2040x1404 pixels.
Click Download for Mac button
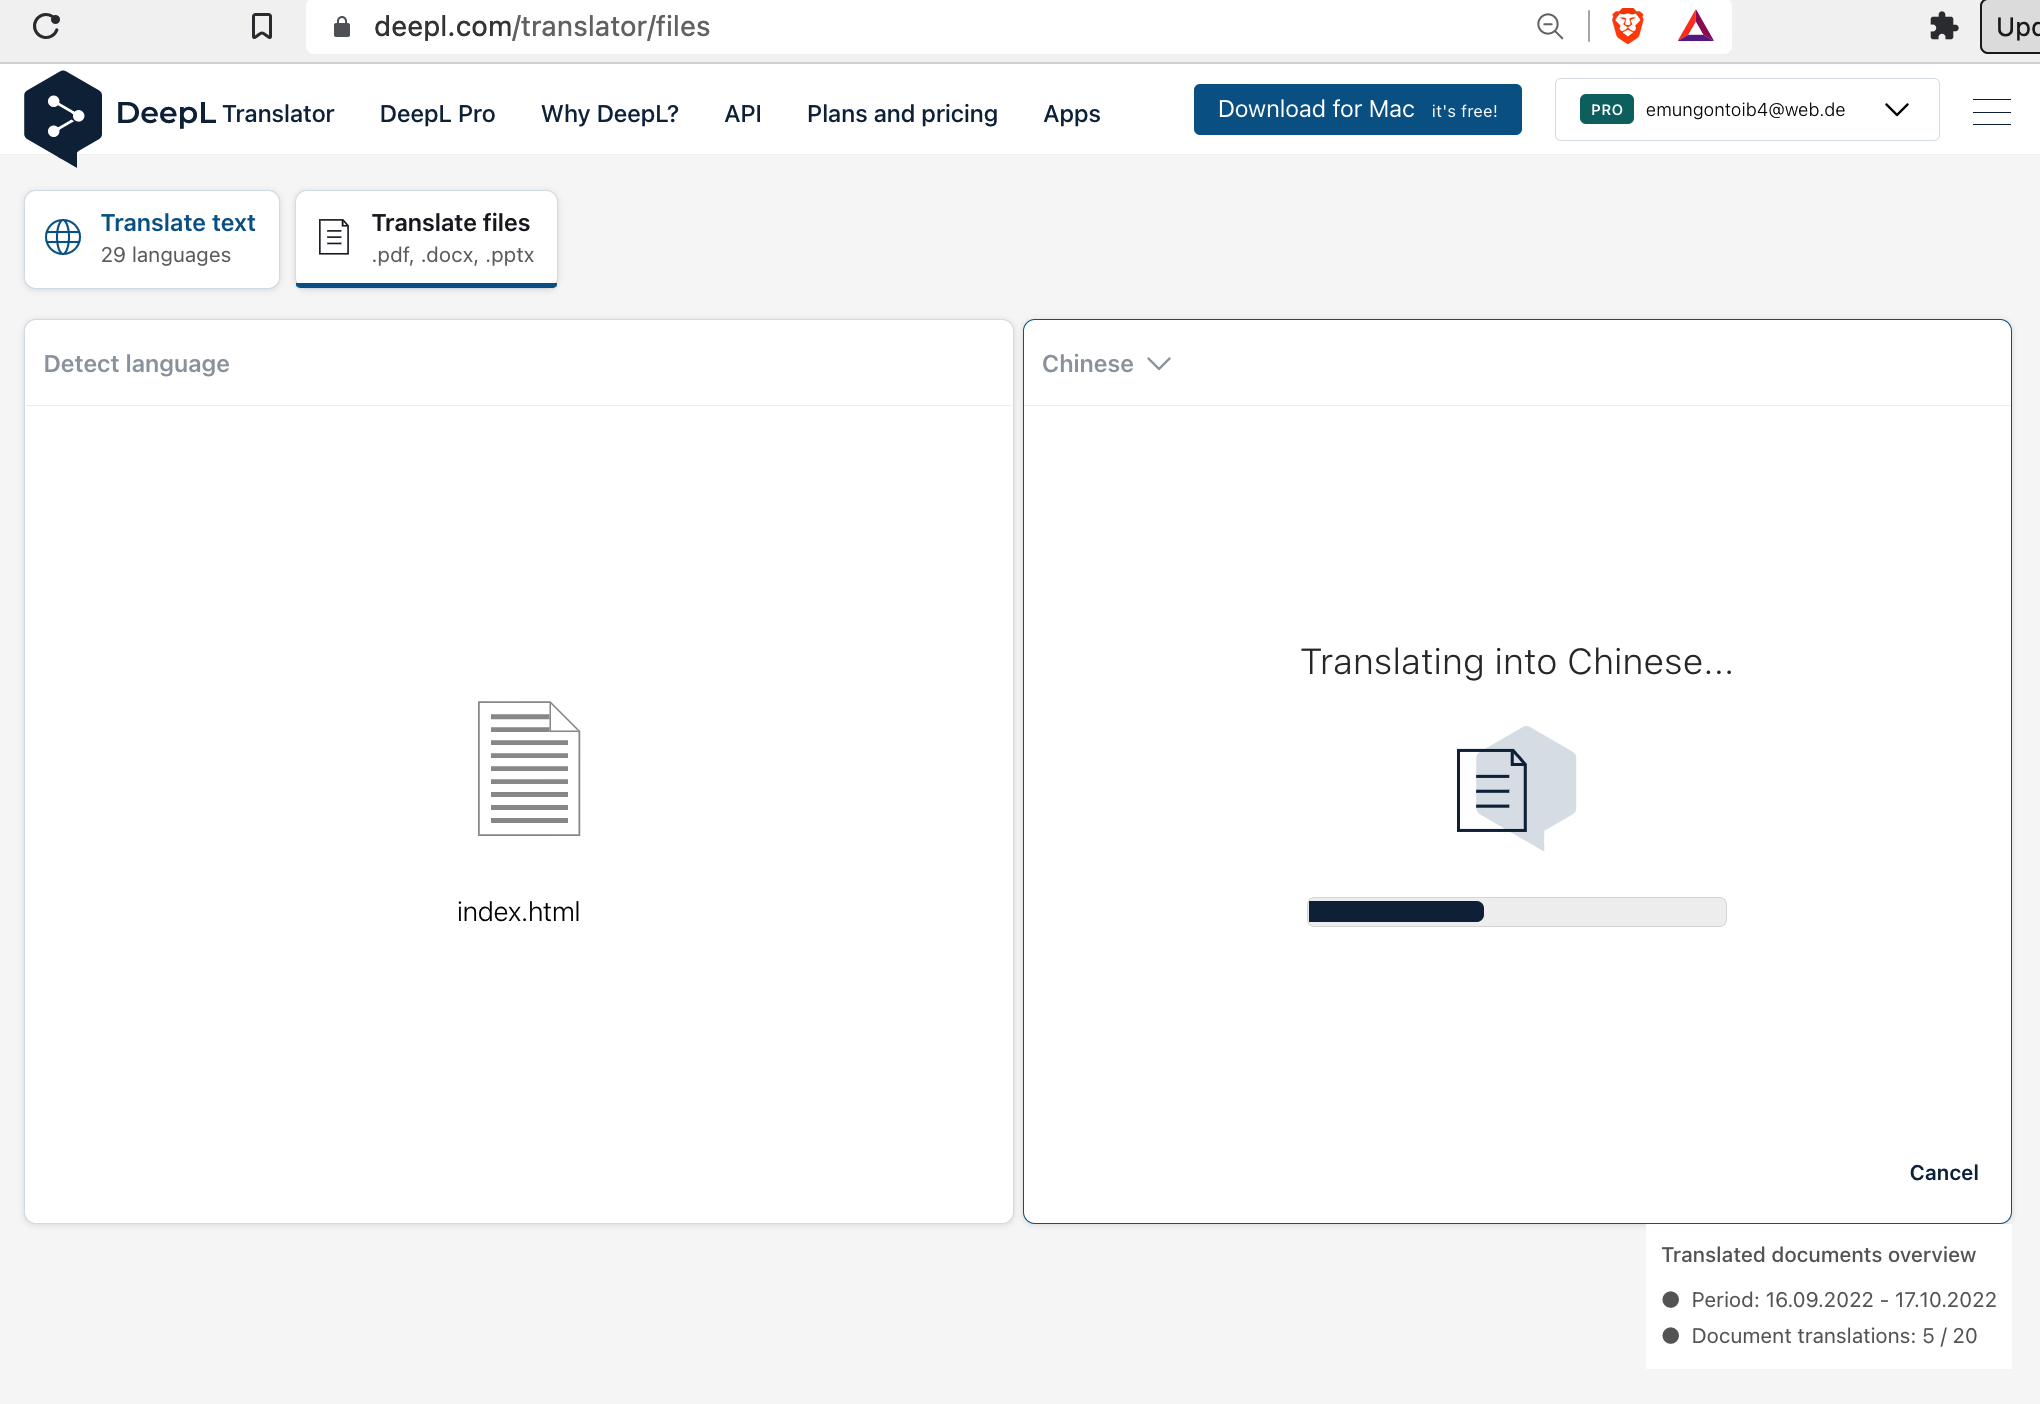[1357, 110]
